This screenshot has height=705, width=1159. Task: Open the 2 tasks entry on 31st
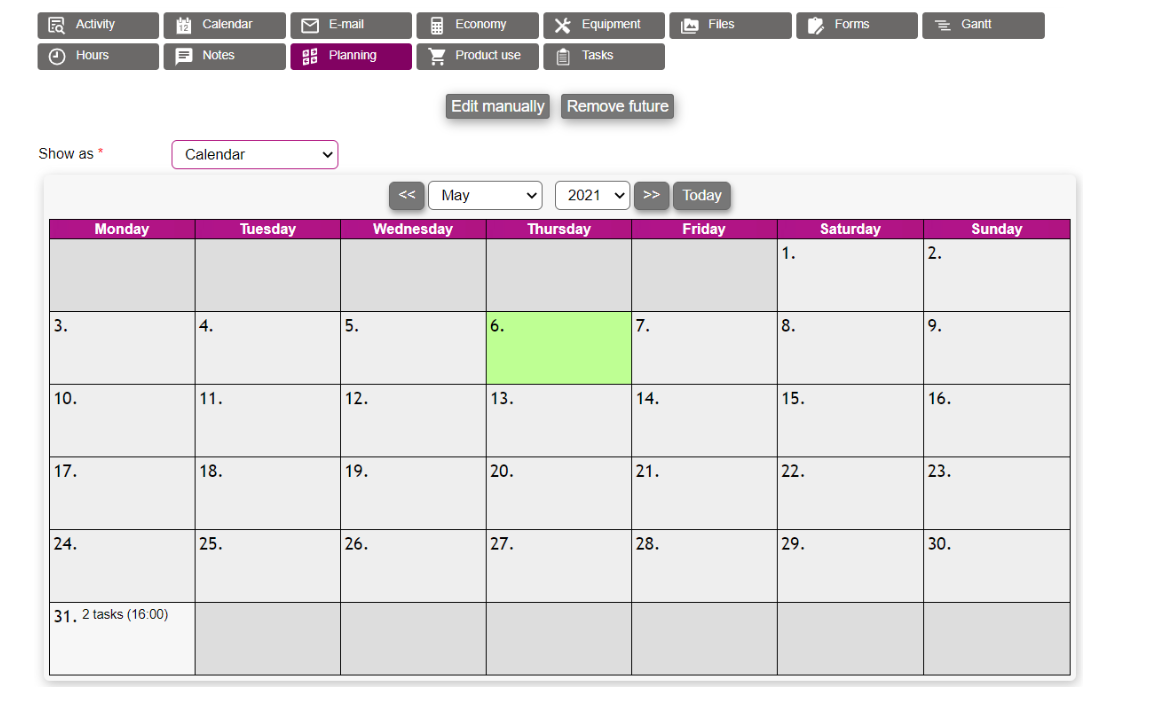tap(125, 615)
